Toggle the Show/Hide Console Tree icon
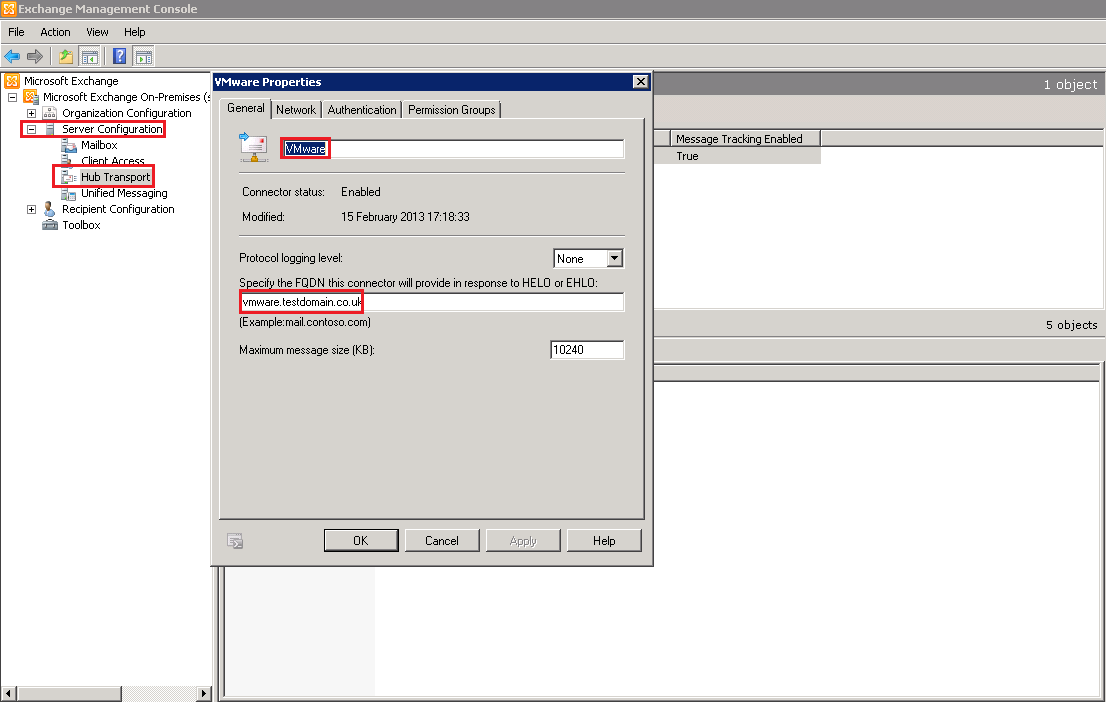This screenshot has height=702, width=1106. pyautogui.click(x=90, y=56)
